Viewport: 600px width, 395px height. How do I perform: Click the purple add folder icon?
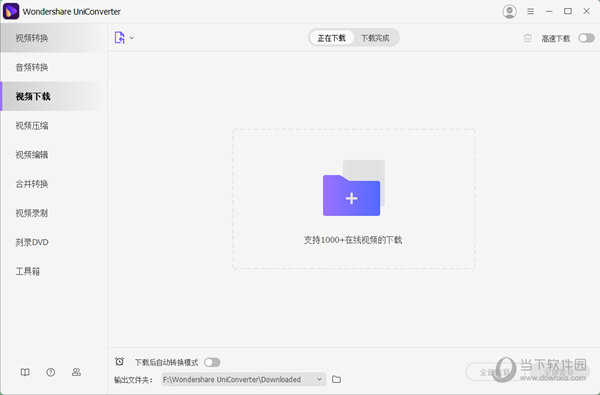354,188
